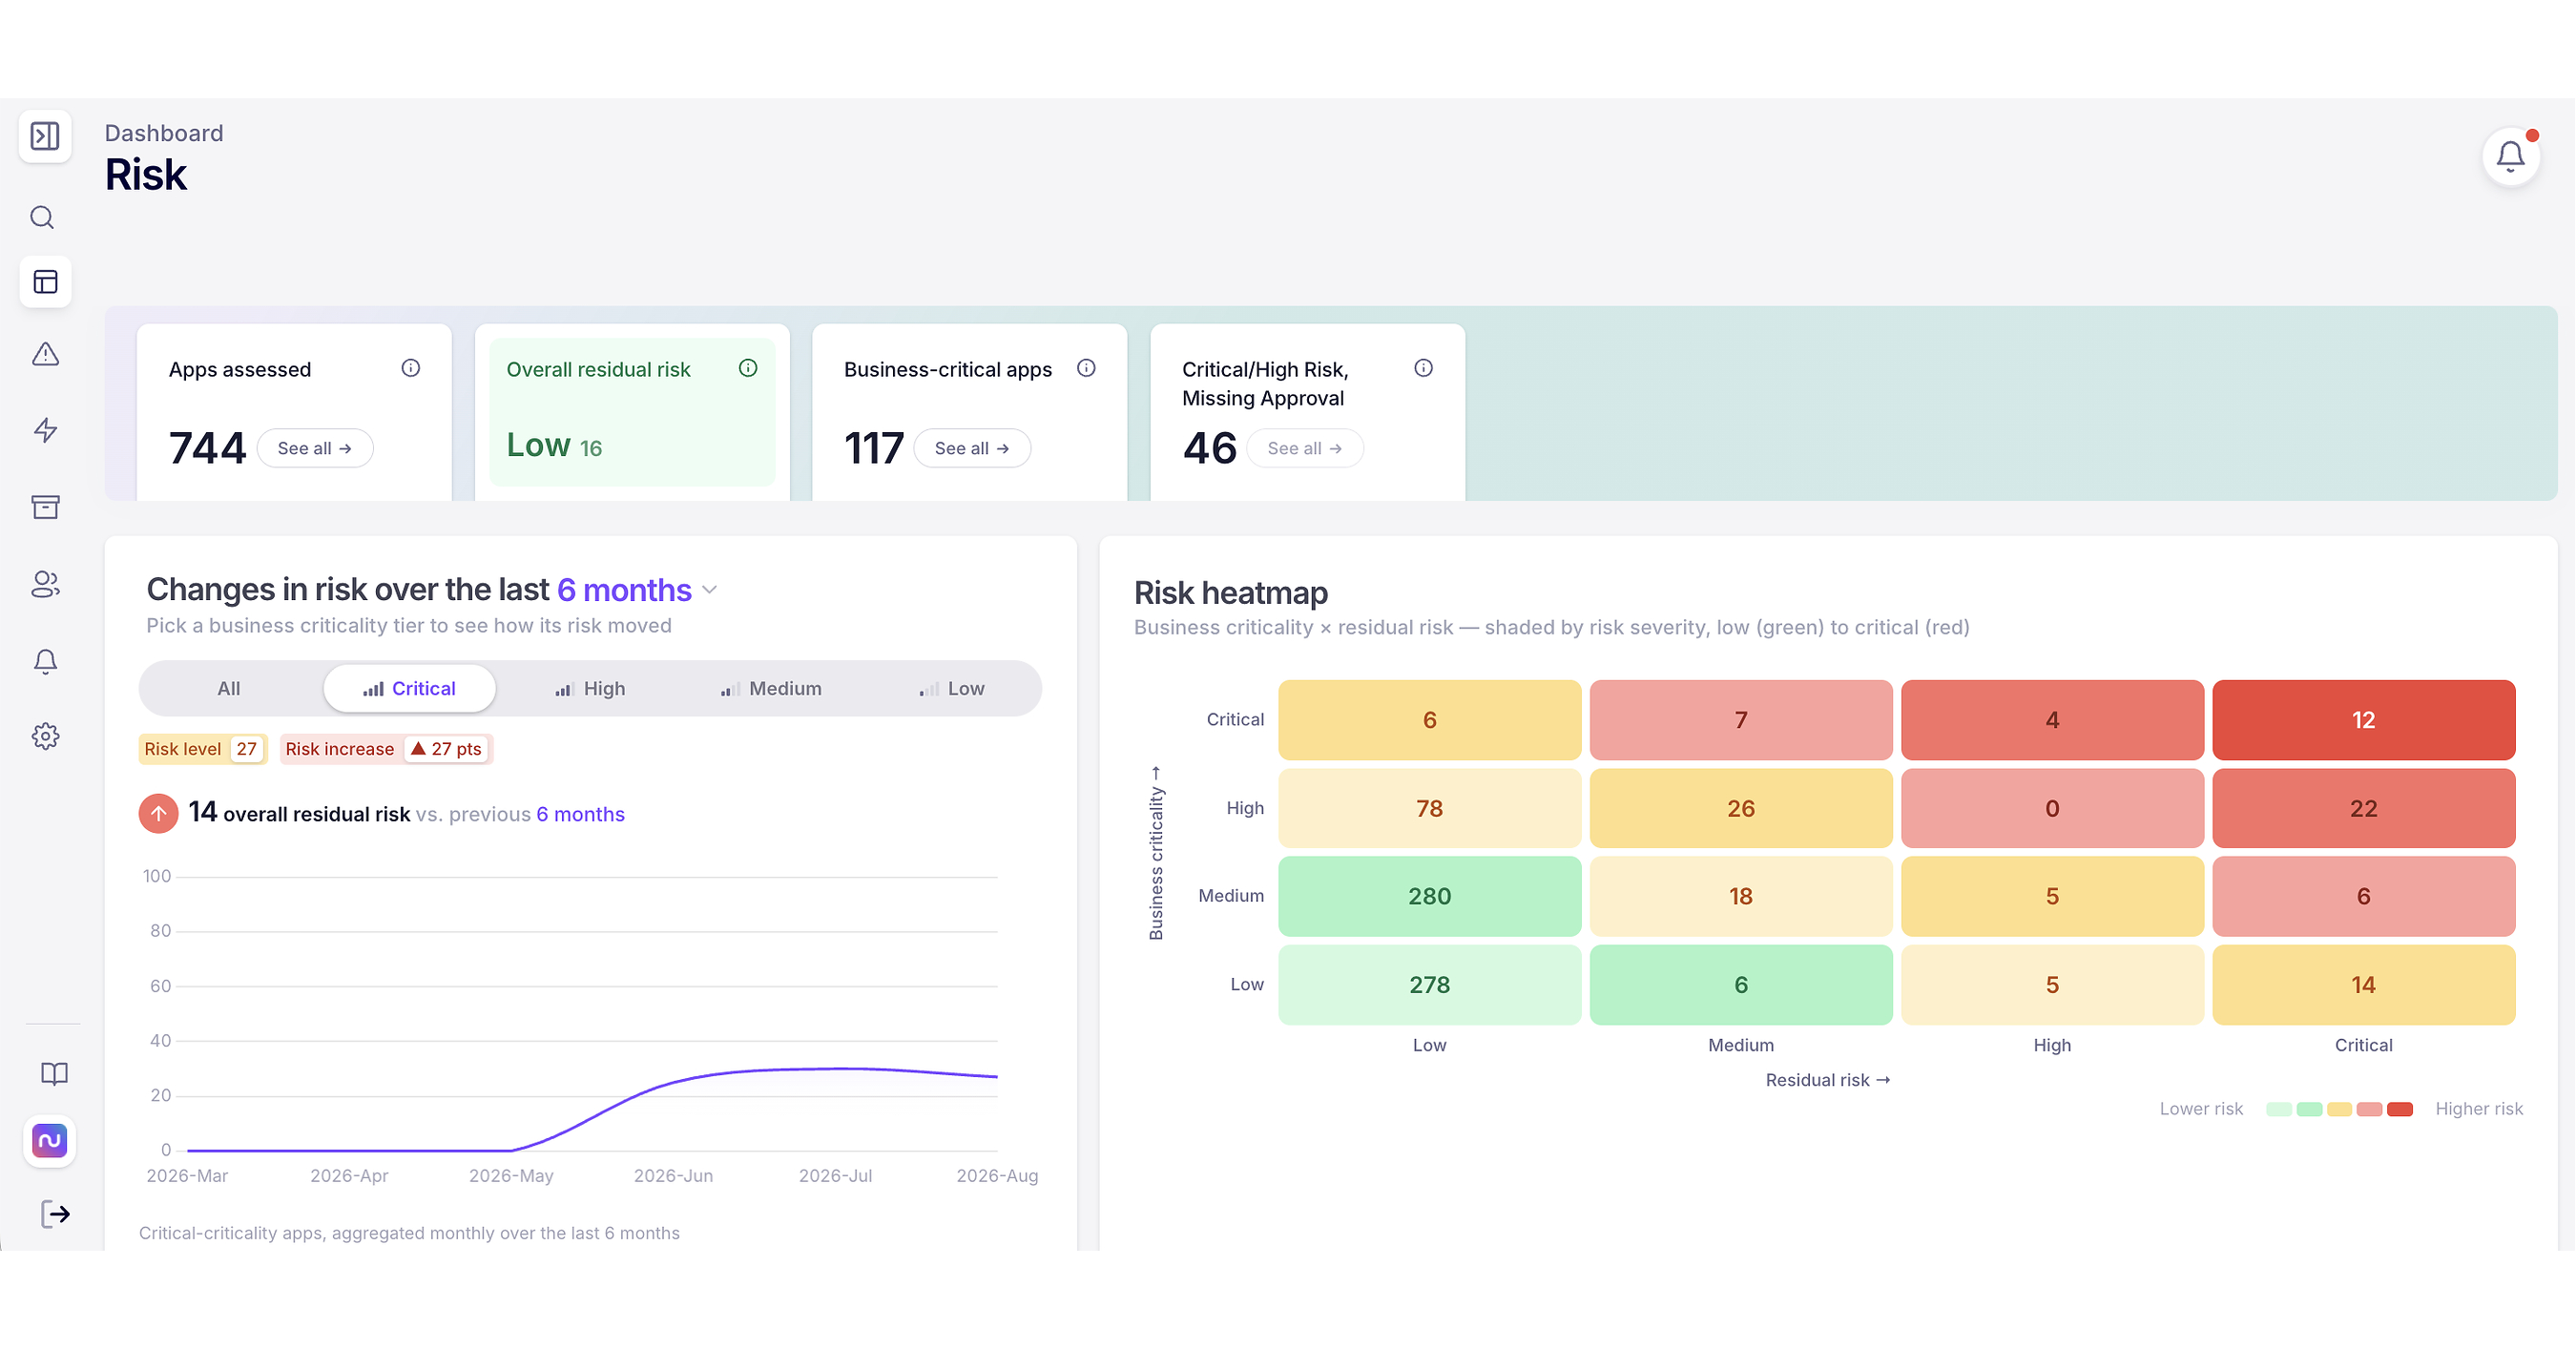Screen dimensions: 2576x1349
Task: Open the 6 months period dropdown
Action: 637,590
